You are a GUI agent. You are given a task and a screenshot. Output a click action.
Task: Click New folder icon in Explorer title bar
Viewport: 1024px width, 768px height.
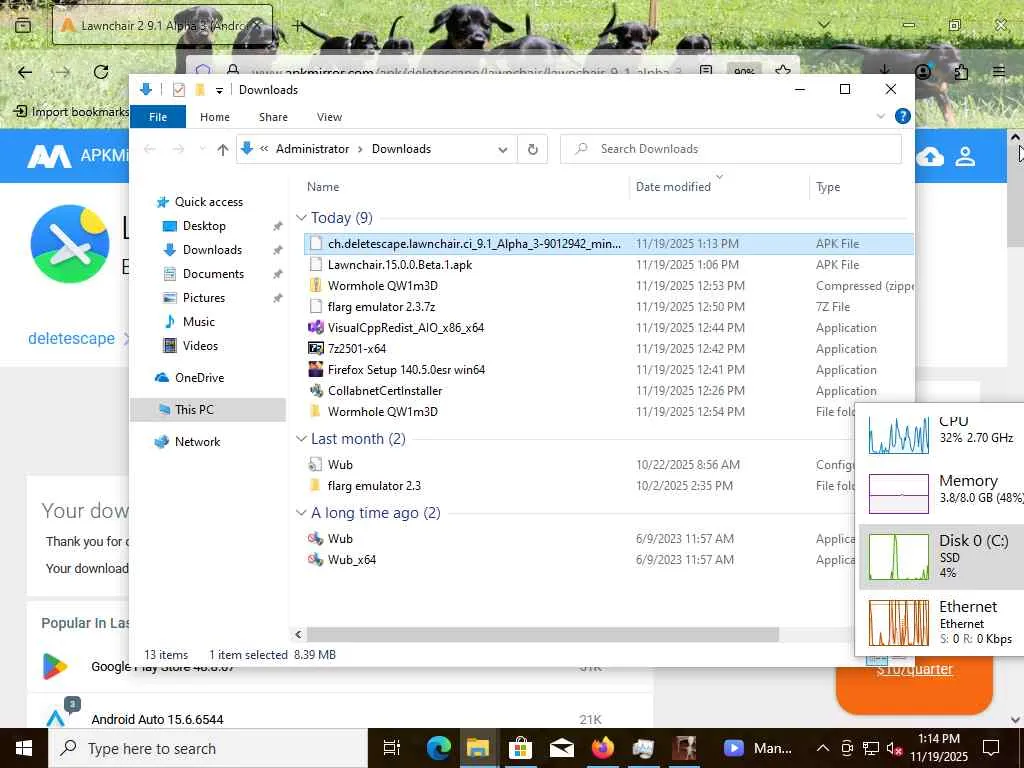[200, 90]
